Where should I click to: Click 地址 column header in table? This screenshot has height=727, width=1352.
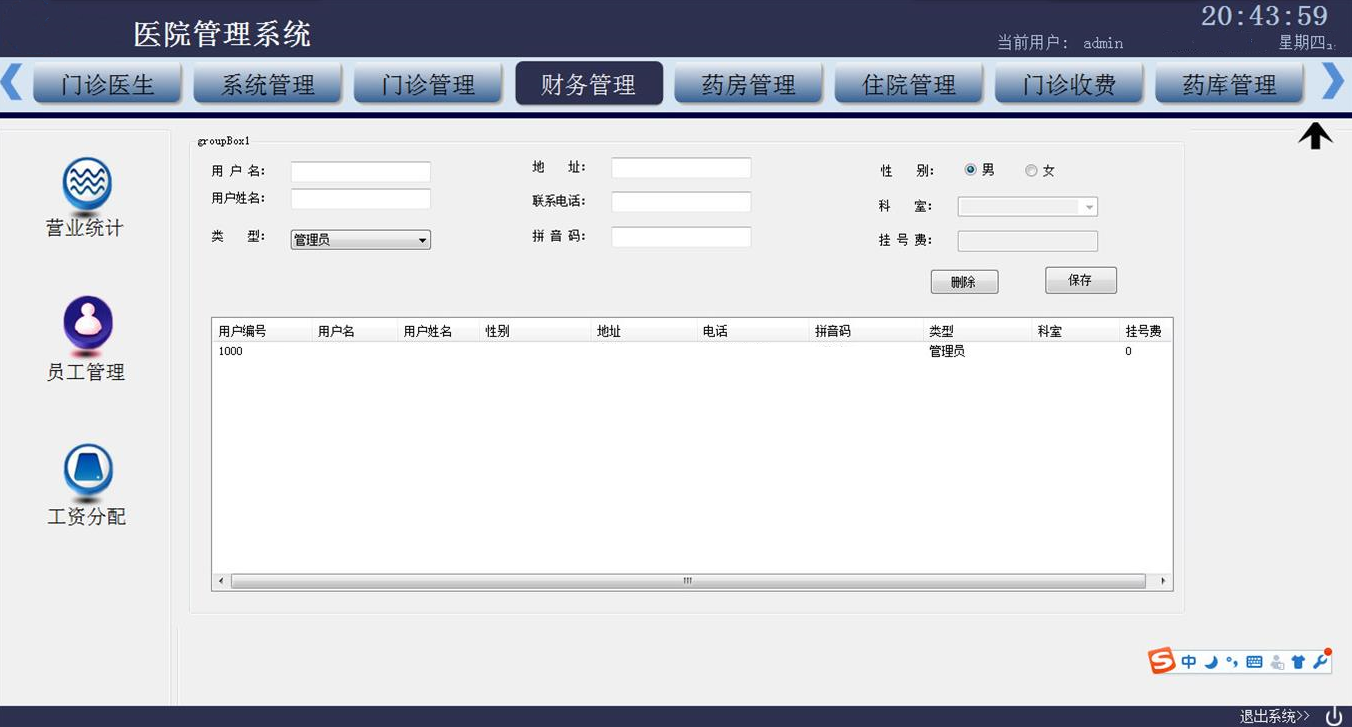[644, 331]
